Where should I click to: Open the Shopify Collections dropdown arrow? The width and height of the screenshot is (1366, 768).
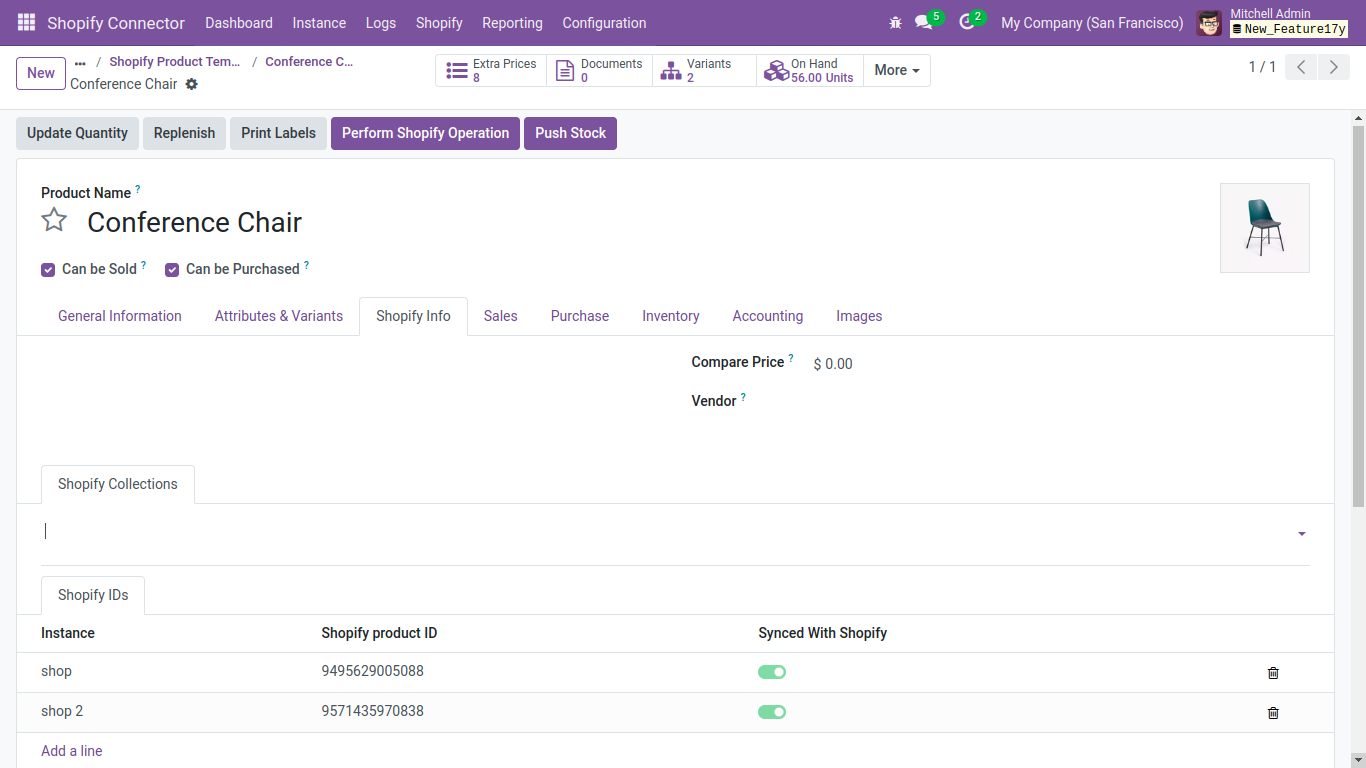tap(1301, 534)
